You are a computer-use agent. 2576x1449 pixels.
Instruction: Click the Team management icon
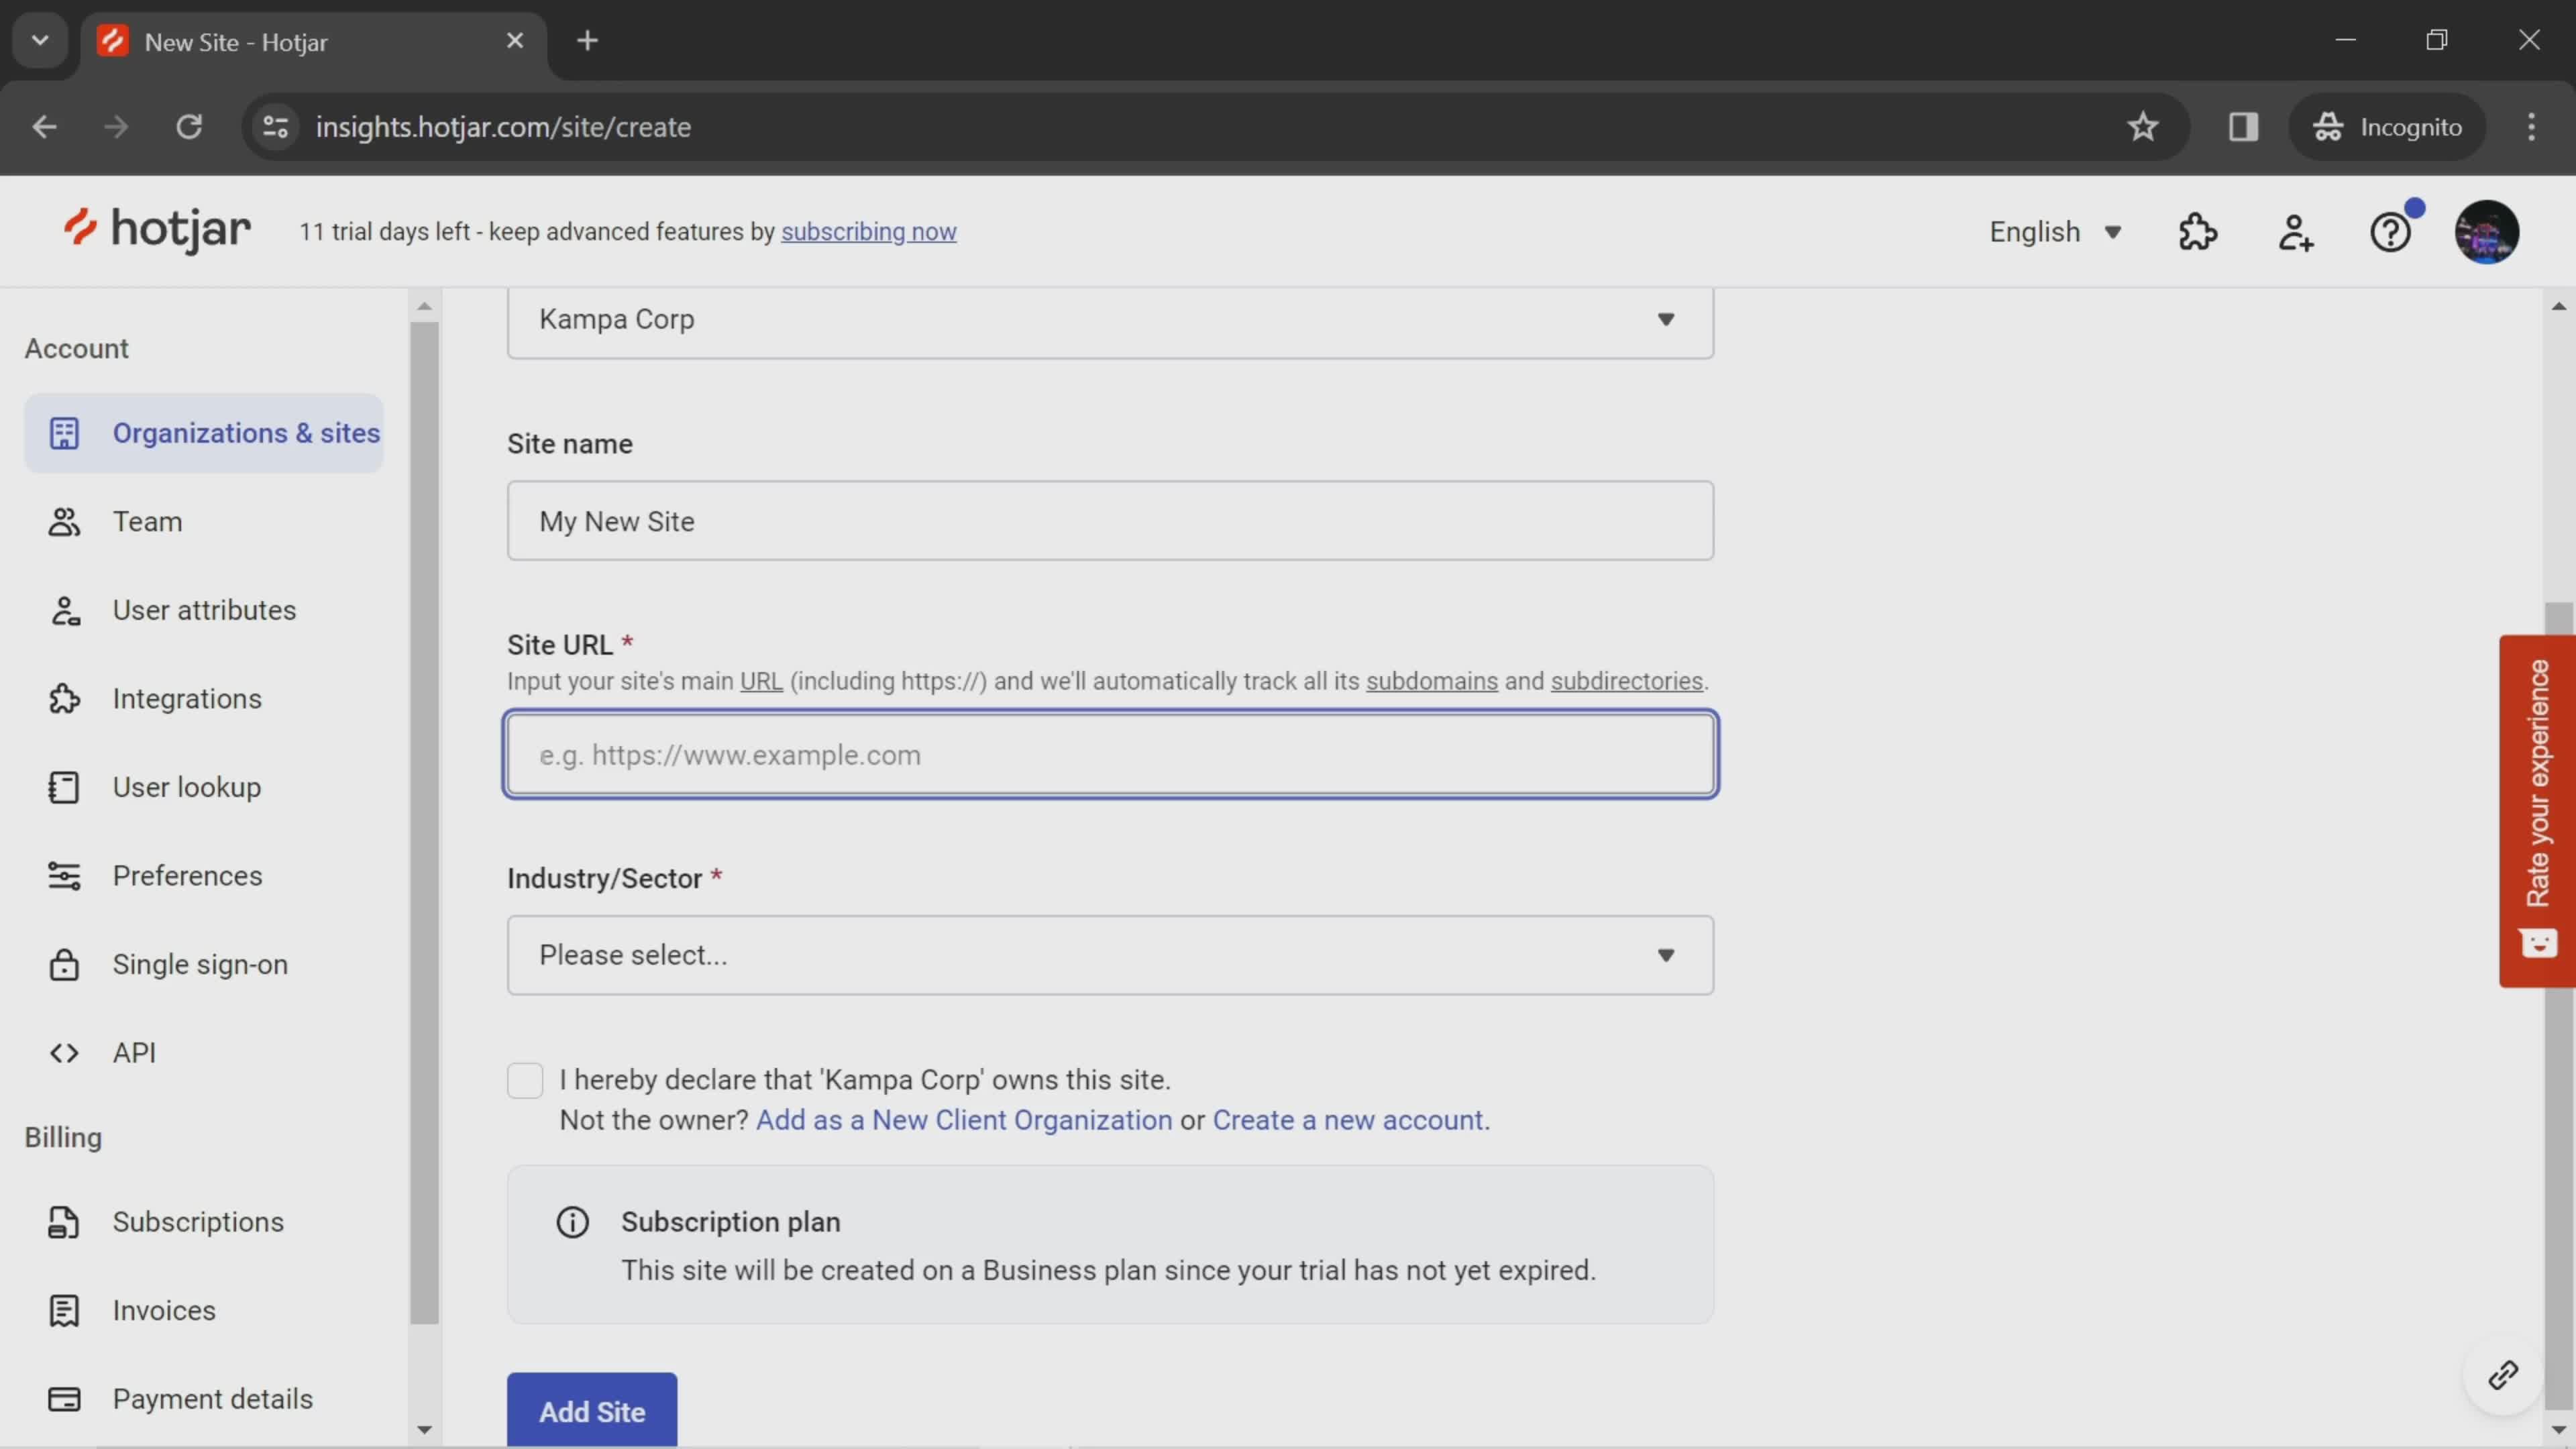pyautogui.click(x=2296, y=231)
